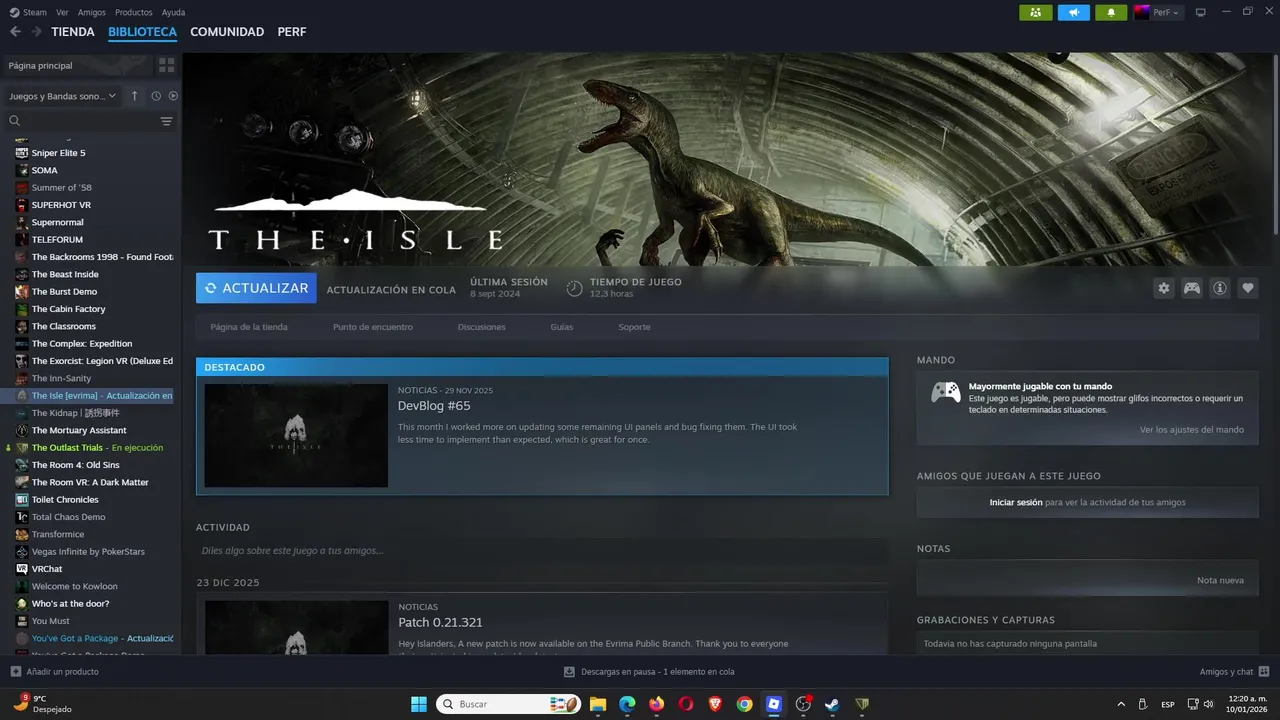Open Página de la tienda link
This screenshot has height=720, width=1280.
[x=249, y=327]
